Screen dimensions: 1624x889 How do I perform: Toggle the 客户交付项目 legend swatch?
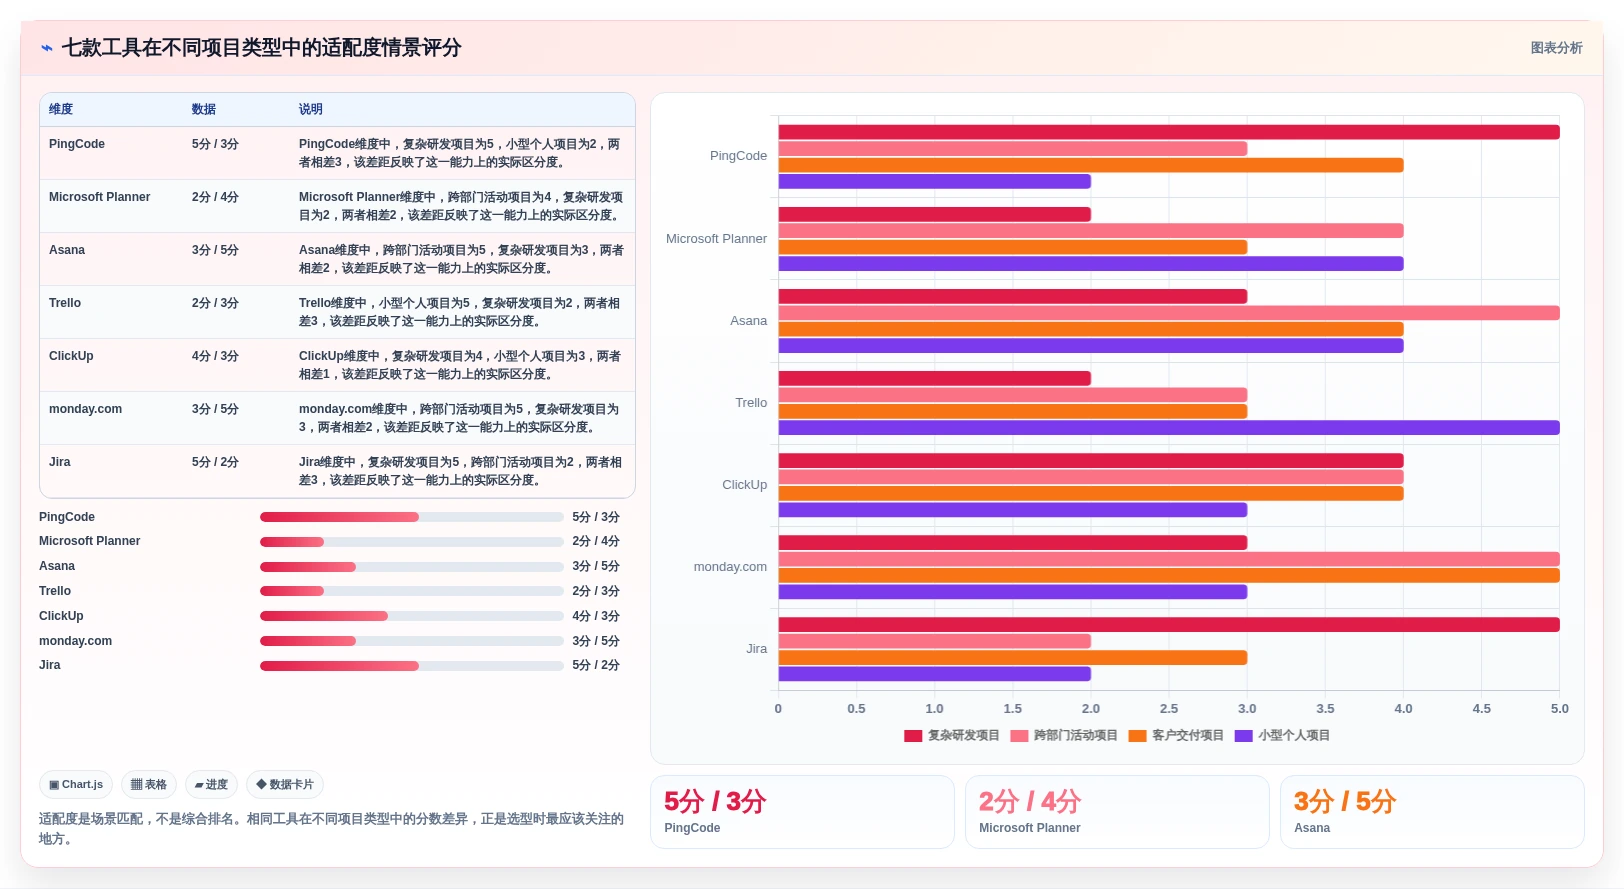click(1137, 736)
